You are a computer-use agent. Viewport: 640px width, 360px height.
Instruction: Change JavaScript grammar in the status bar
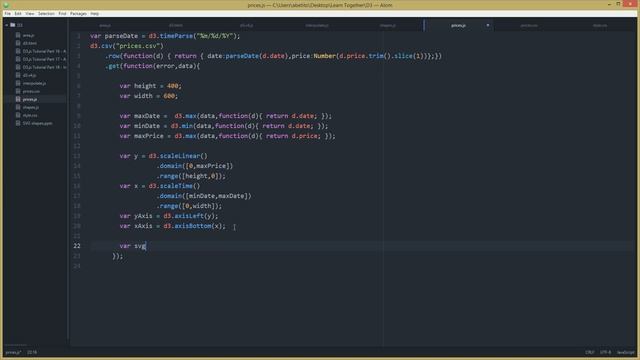[626, 352]
